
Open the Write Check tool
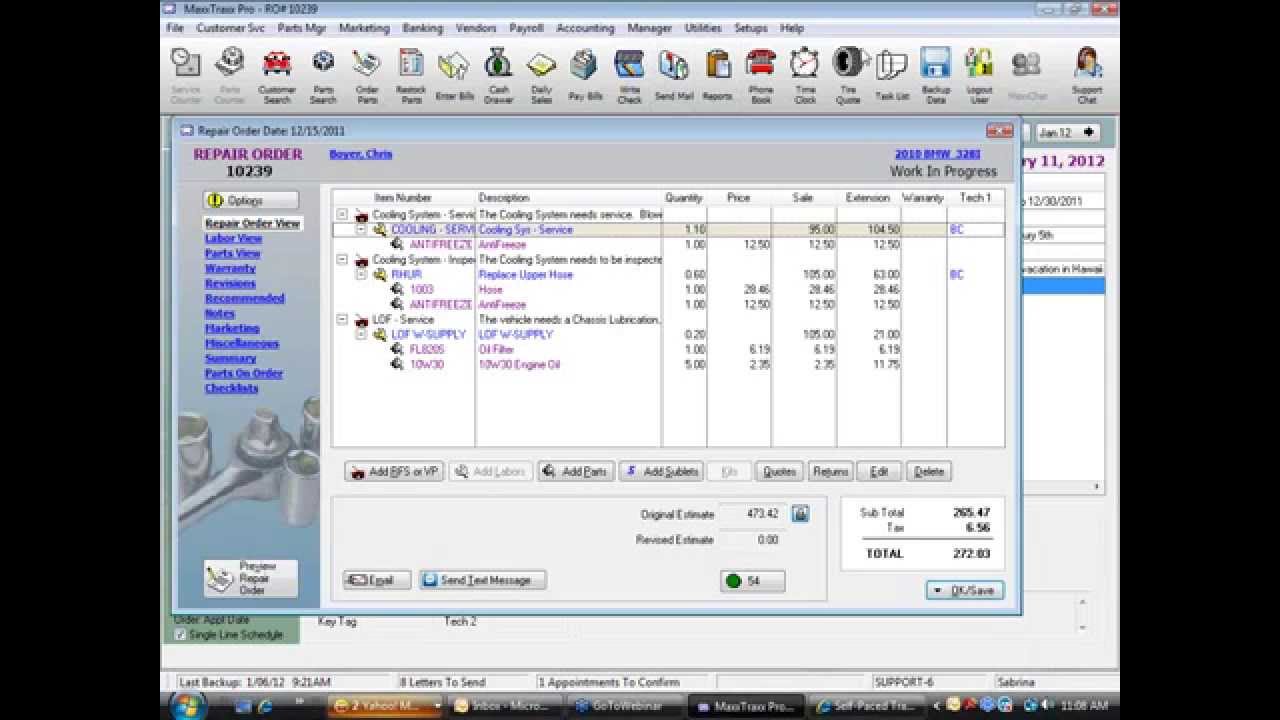pos(629,75)
